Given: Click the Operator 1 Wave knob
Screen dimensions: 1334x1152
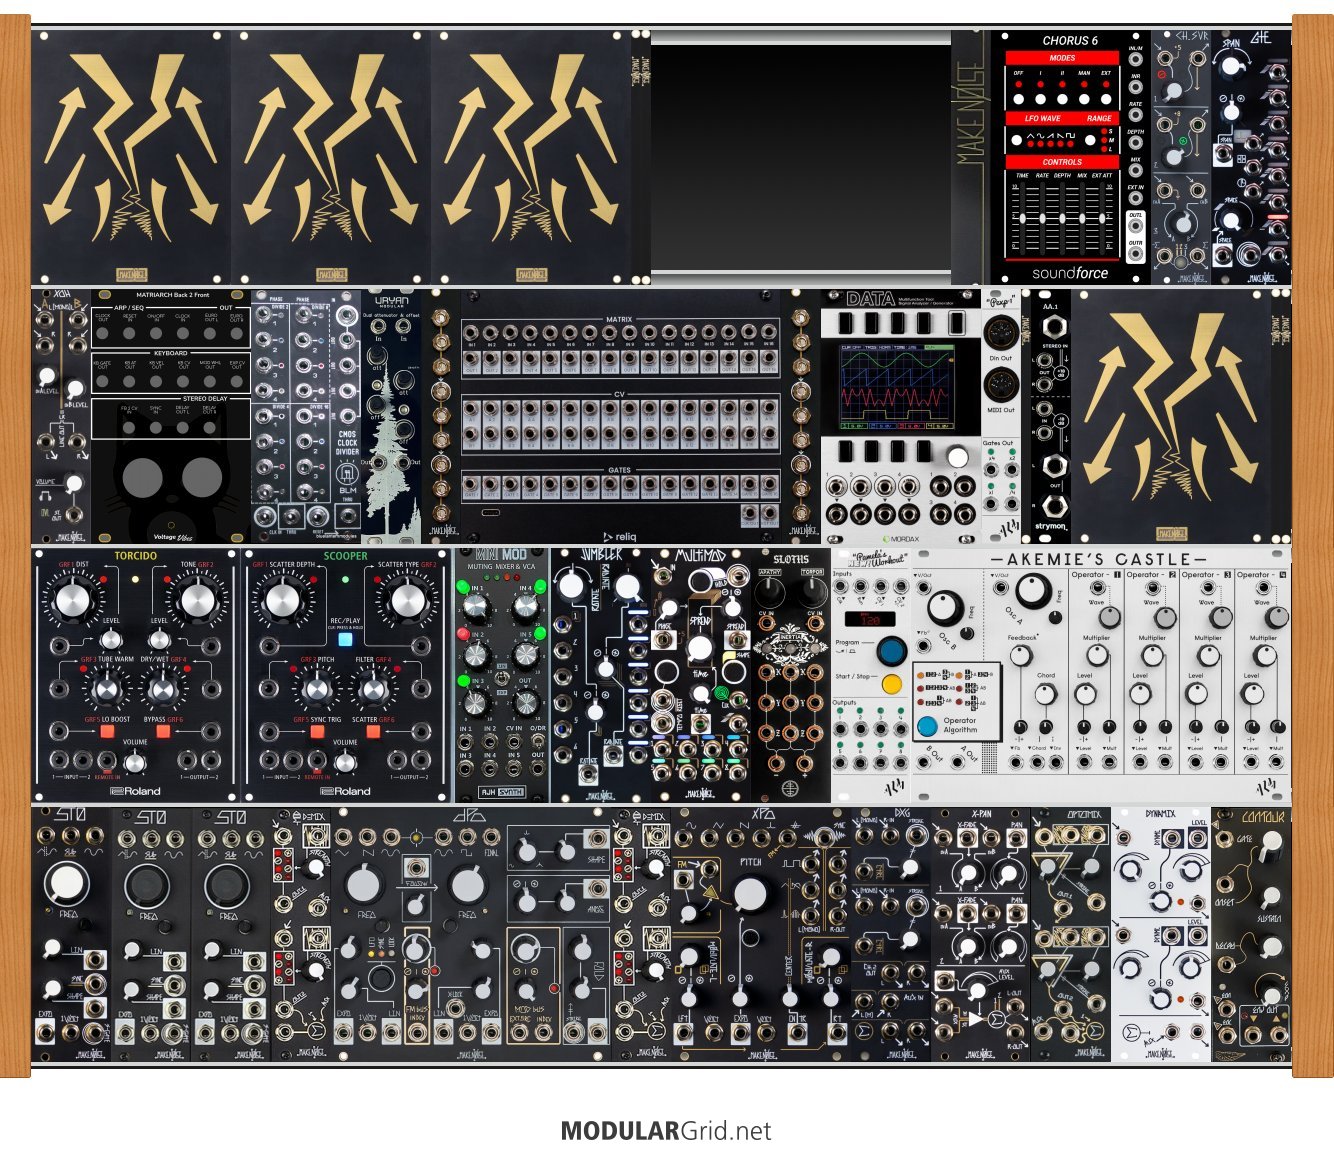Looking at the screenshot, I should tap(1109, 616).
